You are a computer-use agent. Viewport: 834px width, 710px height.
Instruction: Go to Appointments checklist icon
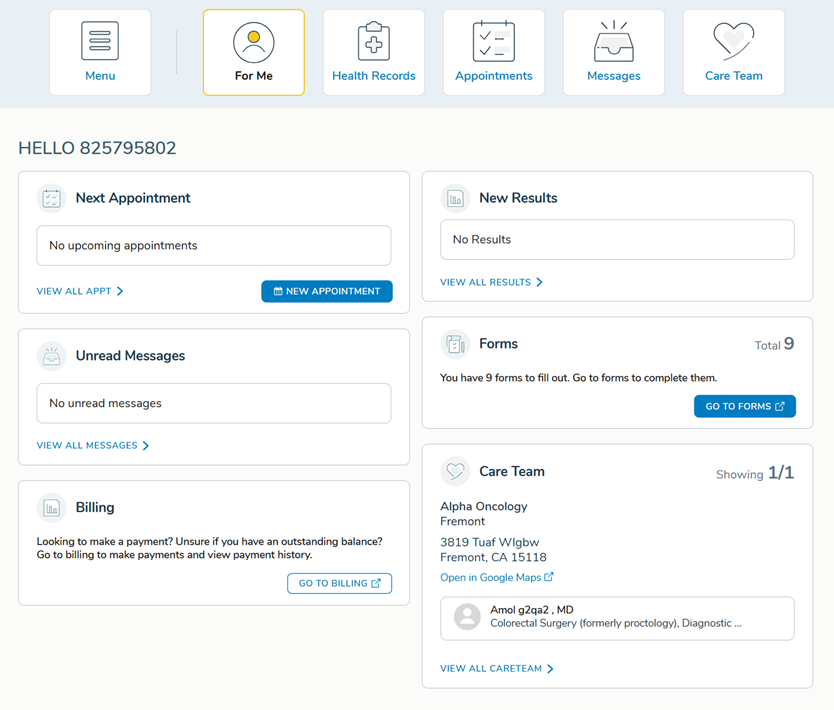(494, 42)
